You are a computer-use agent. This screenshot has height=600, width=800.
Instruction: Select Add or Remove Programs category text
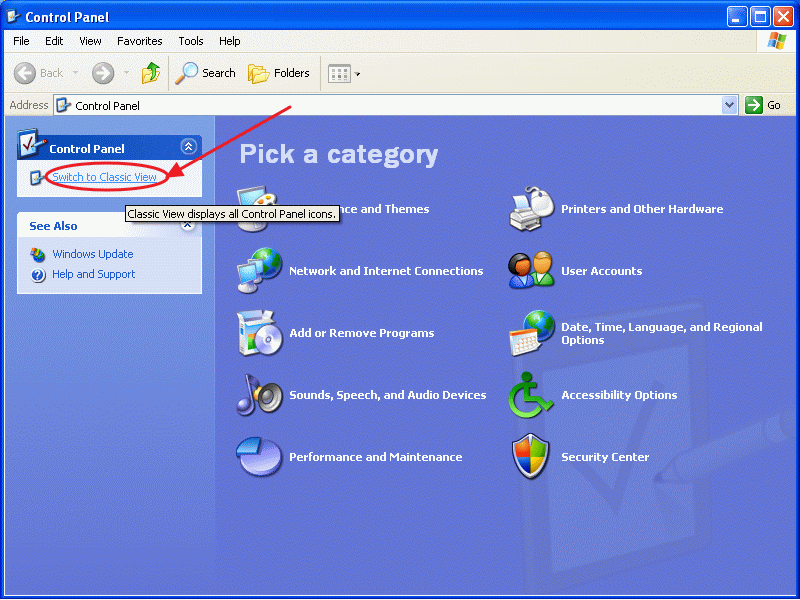[362, 333]
